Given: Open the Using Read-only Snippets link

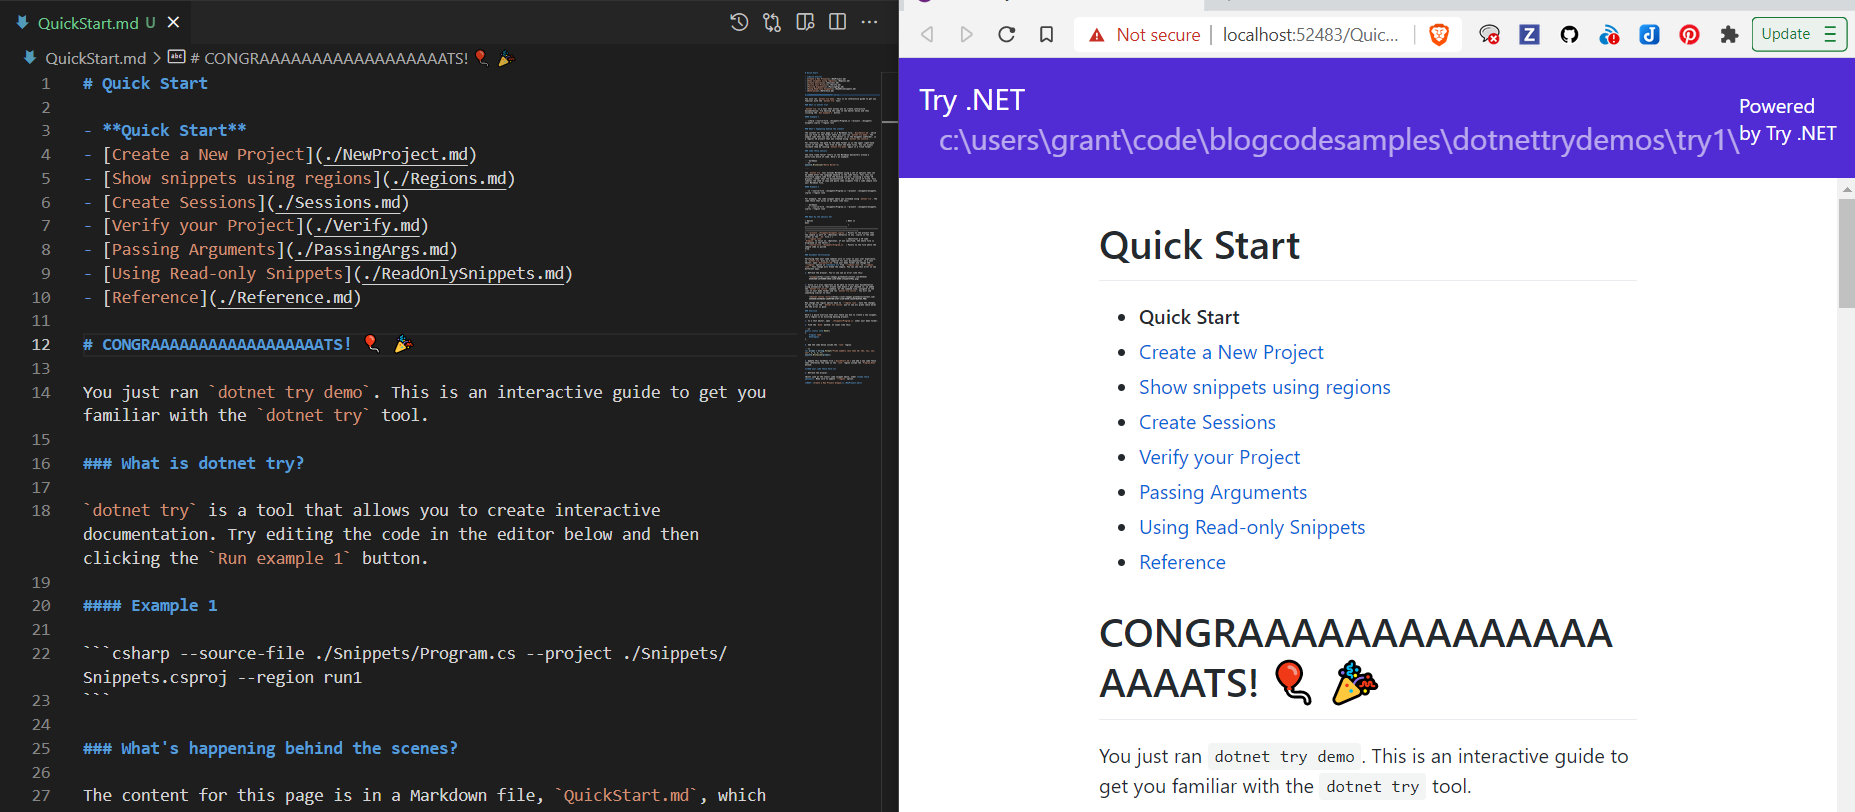Looking at the screenshot, I should [1252, 527].
